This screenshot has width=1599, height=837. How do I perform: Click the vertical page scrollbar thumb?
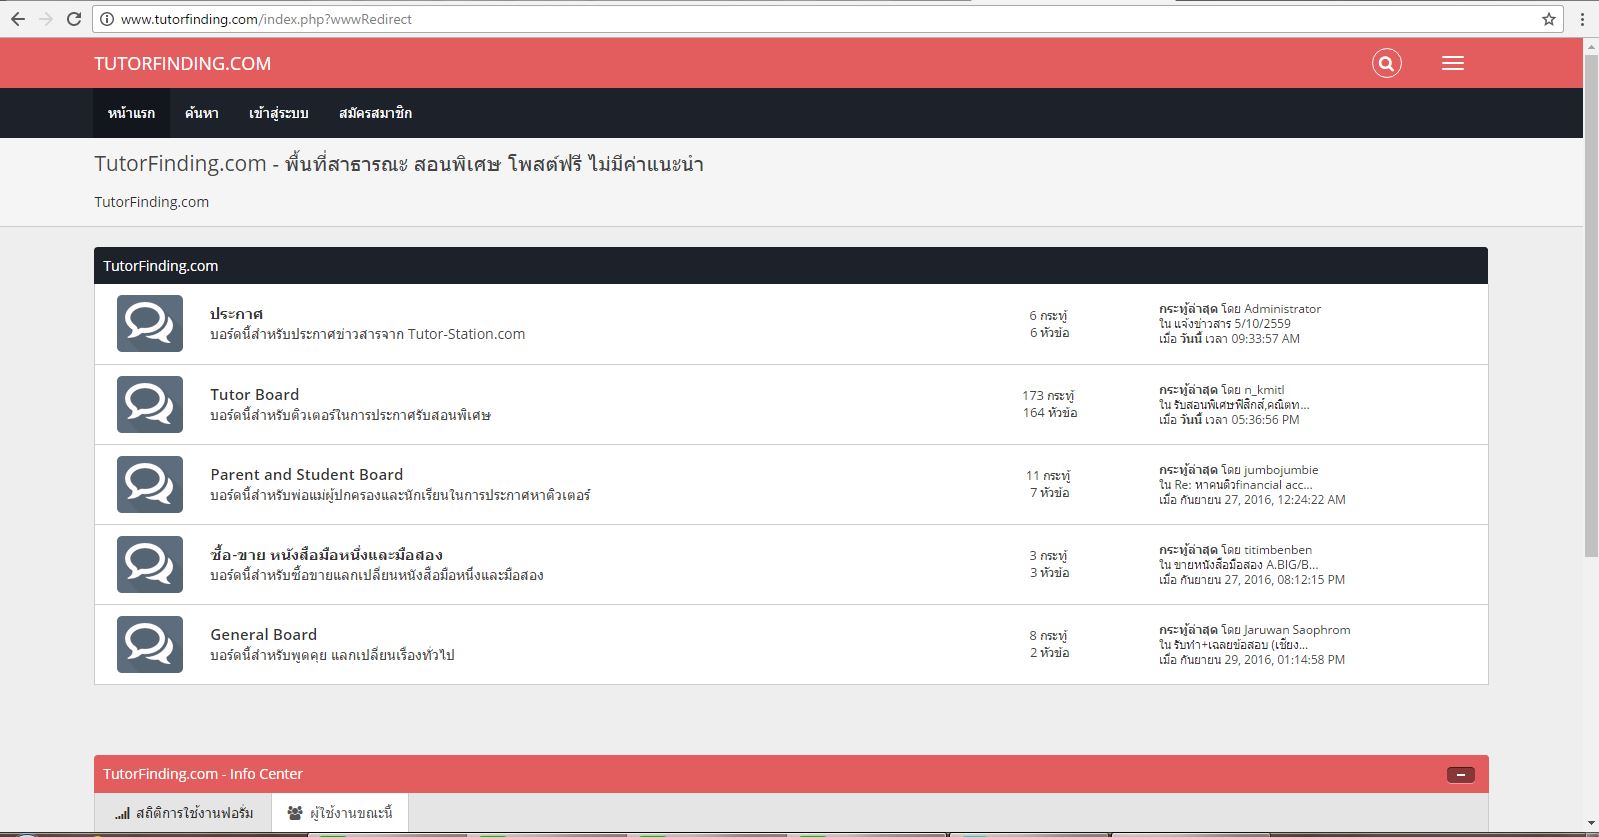(1591, 305)
